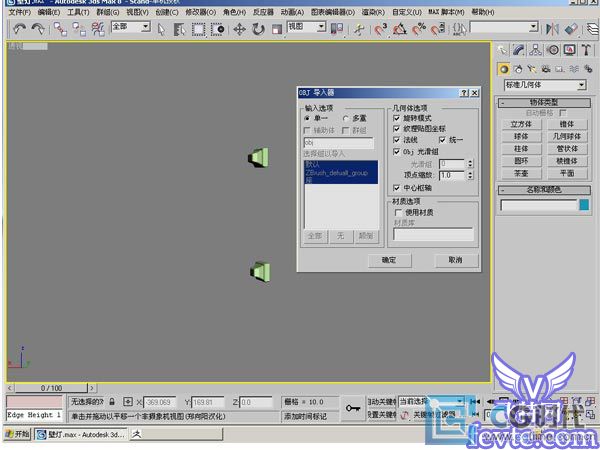Select the 单一 radio option
The width and height of the screenshot is (600, 450).
tap(307, 118)
